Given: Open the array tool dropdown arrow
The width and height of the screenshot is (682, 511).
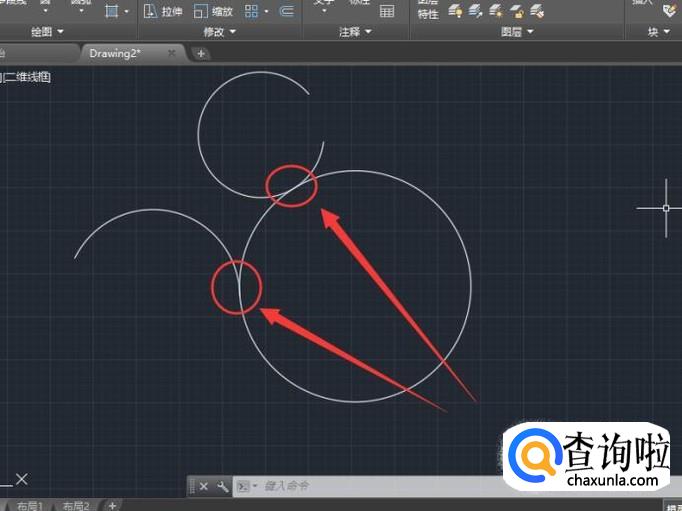Looking at the screenshot, I should coord(266,12).
